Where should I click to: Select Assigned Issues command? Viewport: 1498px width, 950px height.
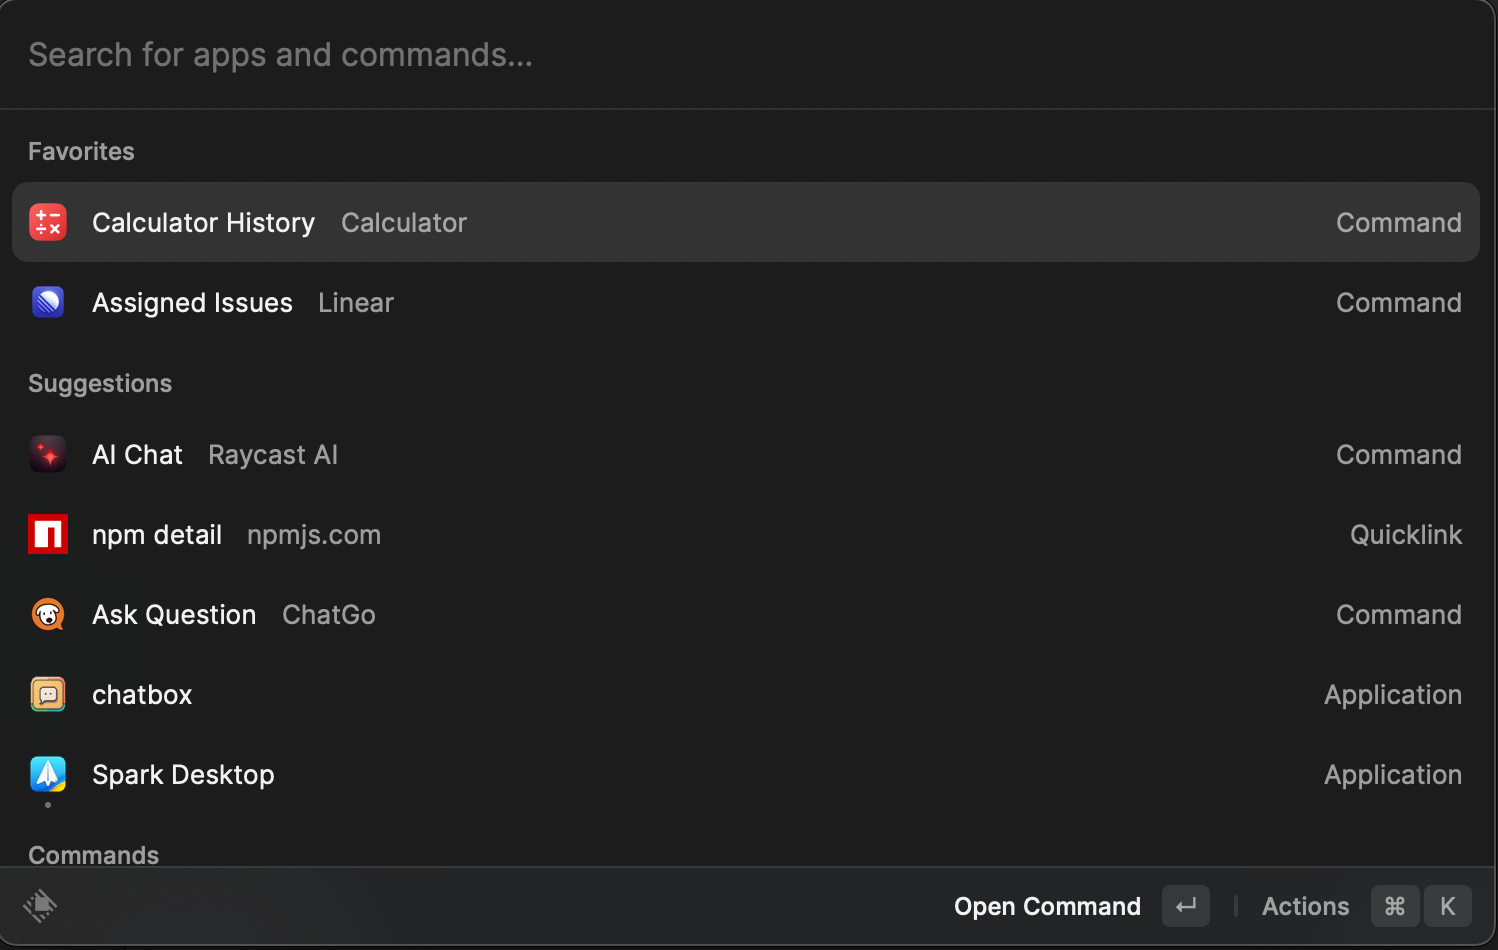(746, 302)
